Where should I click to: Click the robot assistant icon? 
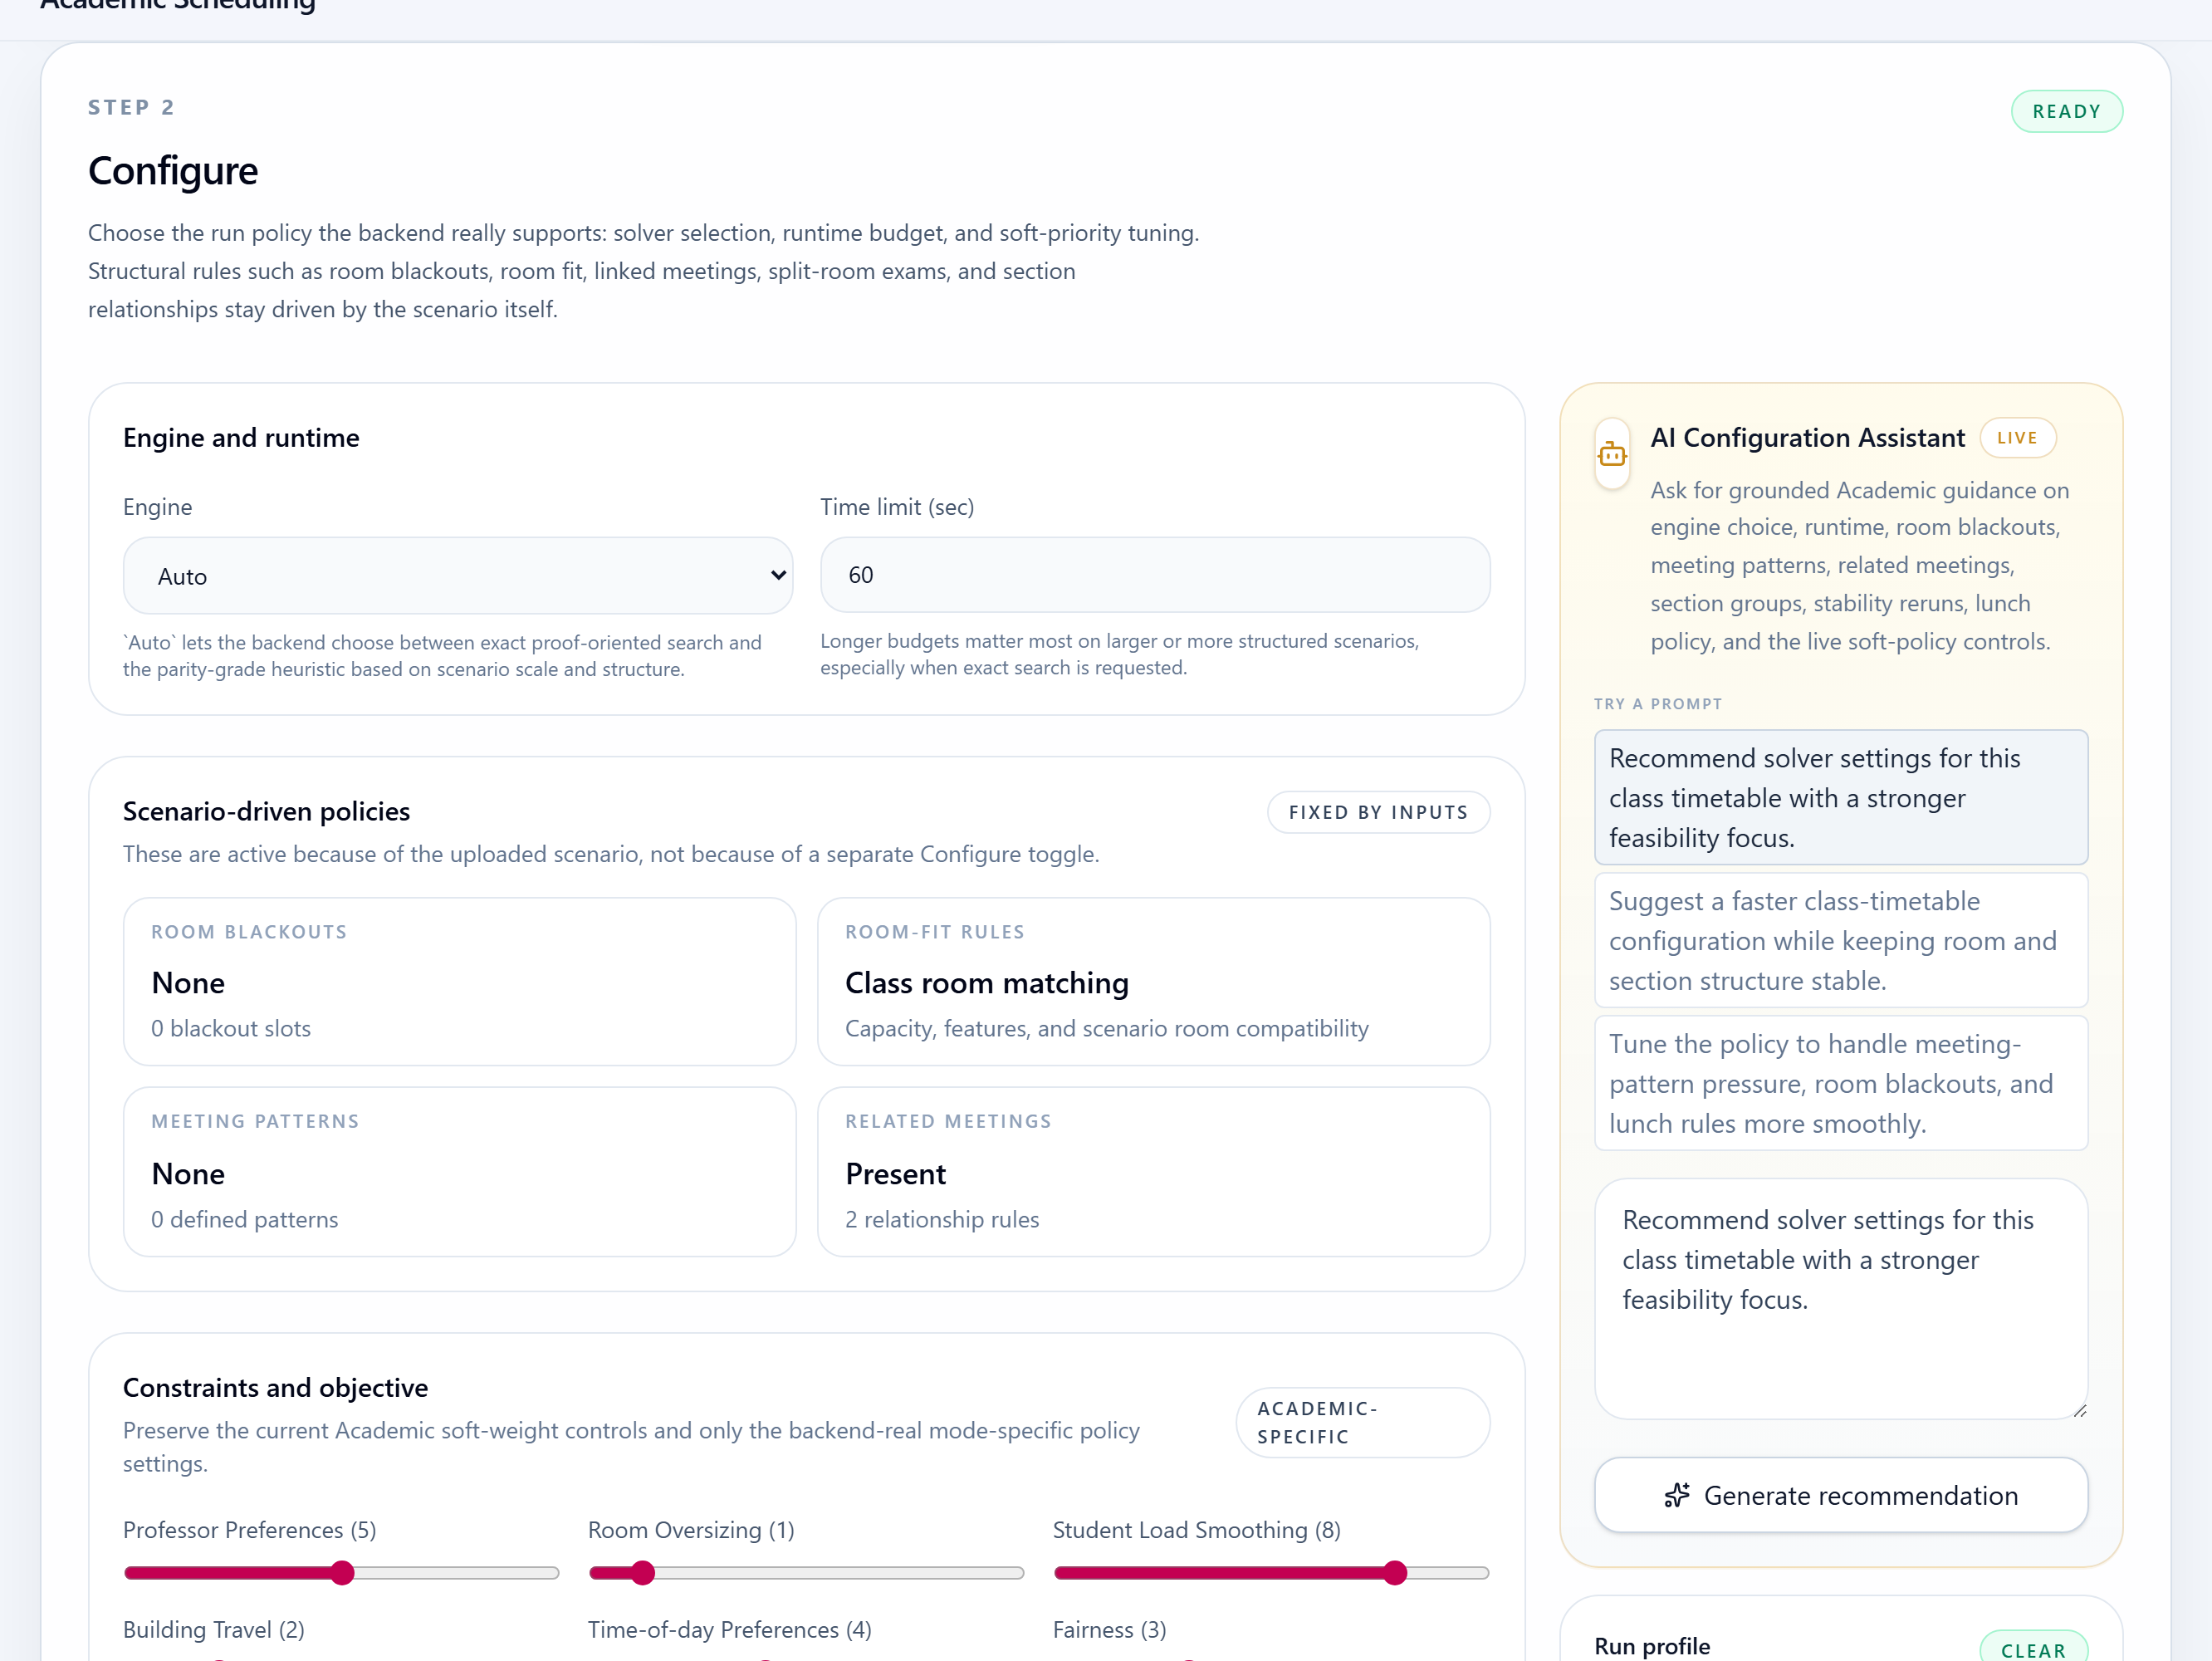(x=1612, y=454)
